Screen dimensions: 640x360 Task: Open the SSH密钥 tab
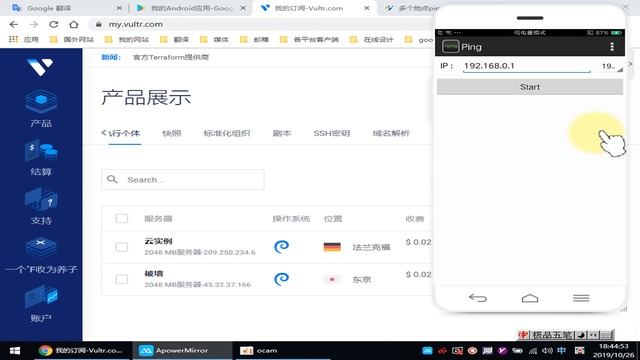331,133
